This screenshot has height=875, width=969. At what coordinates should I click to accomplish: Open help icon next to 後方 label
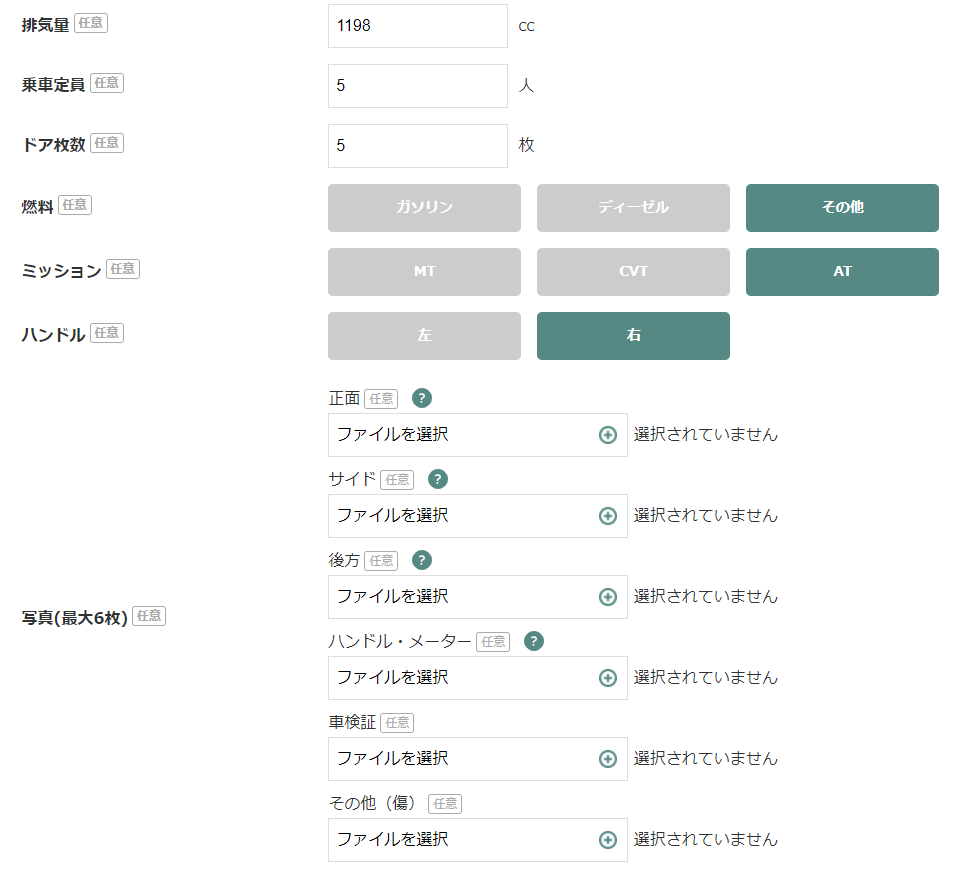click(421, 560)
